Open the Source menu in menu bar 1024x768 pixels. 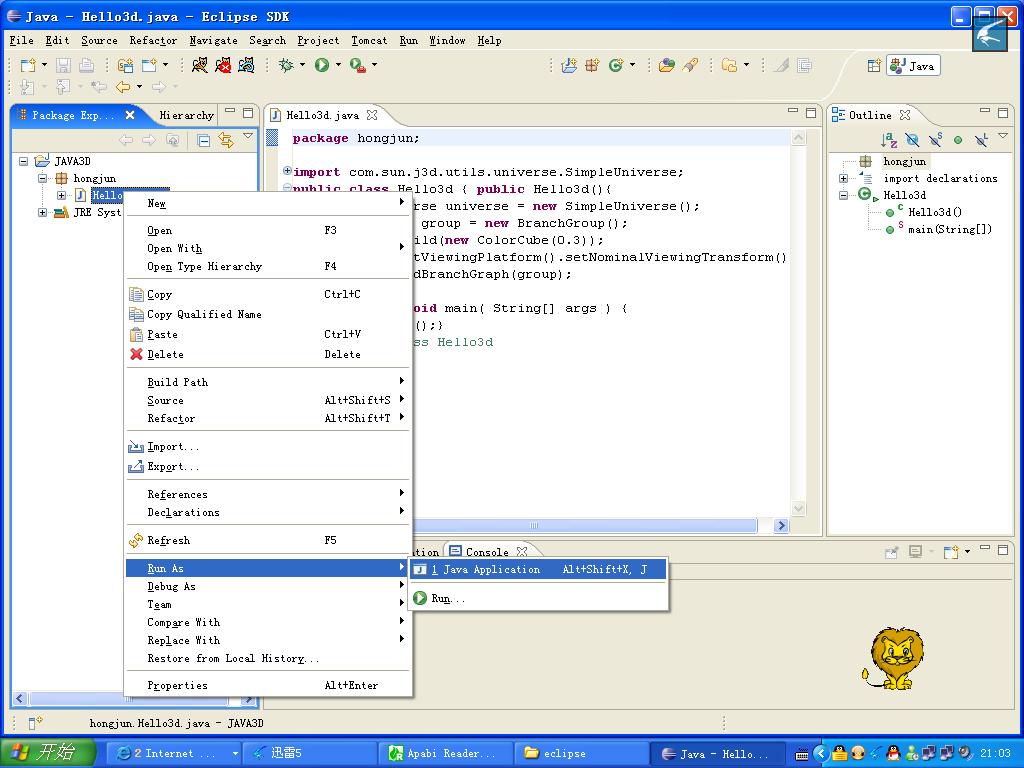pyautogui.click(x=99, y=40)
